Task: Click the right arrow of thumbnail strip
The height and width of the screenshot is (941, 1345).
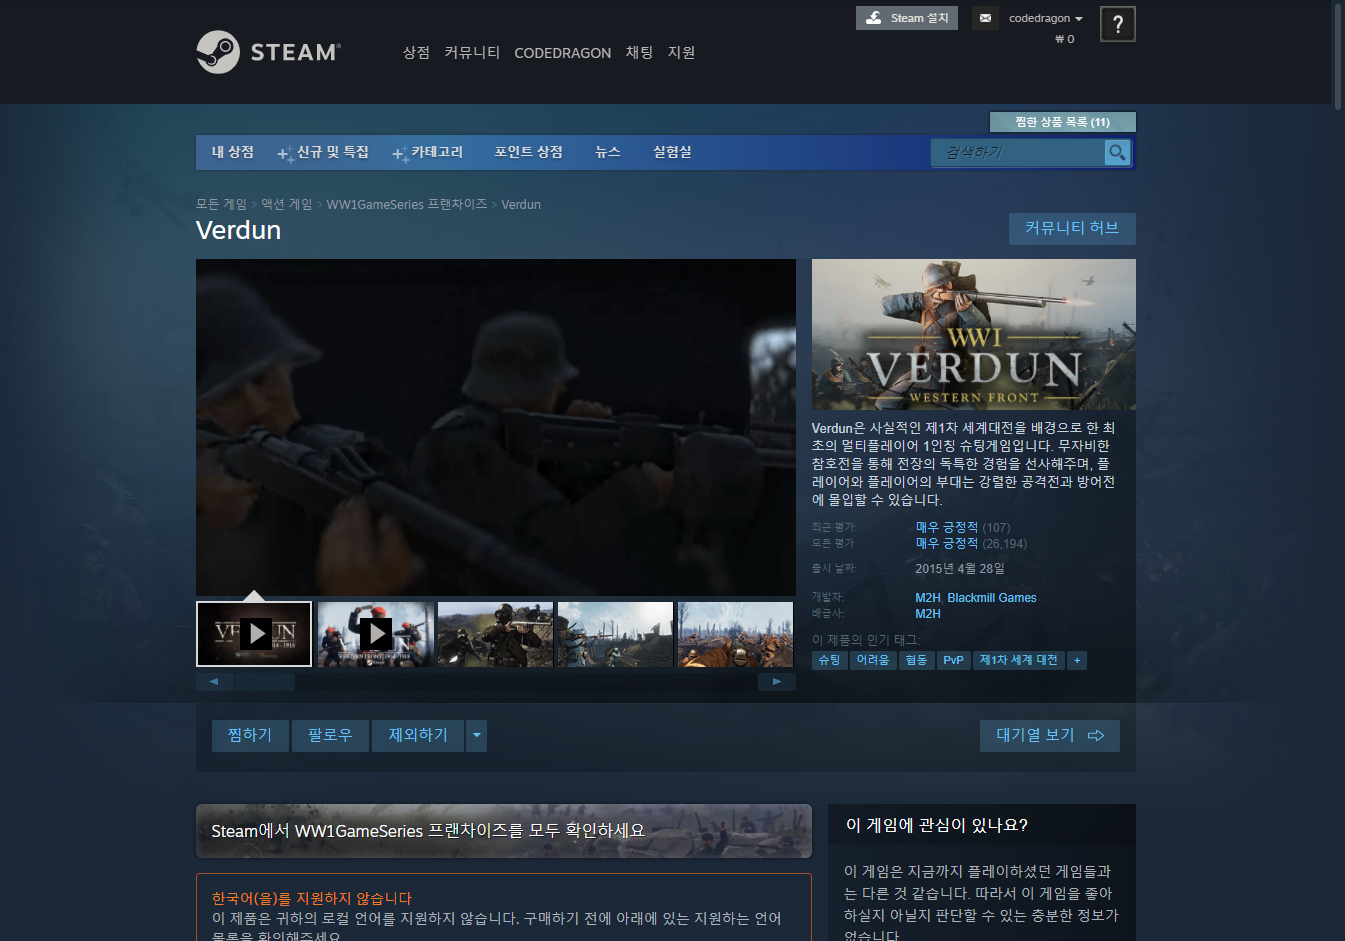Action: pos(777,682)
